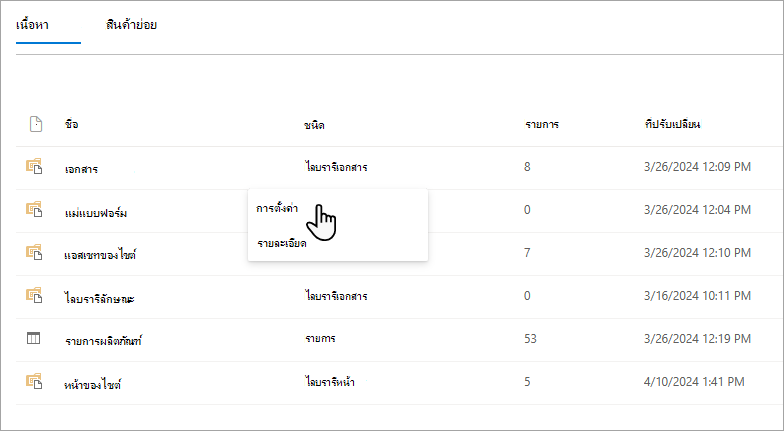Viewport: 784px width, 431px height.
Task: Open the แม่แบบฟอร์ม library link
Action: coord(96,213)
